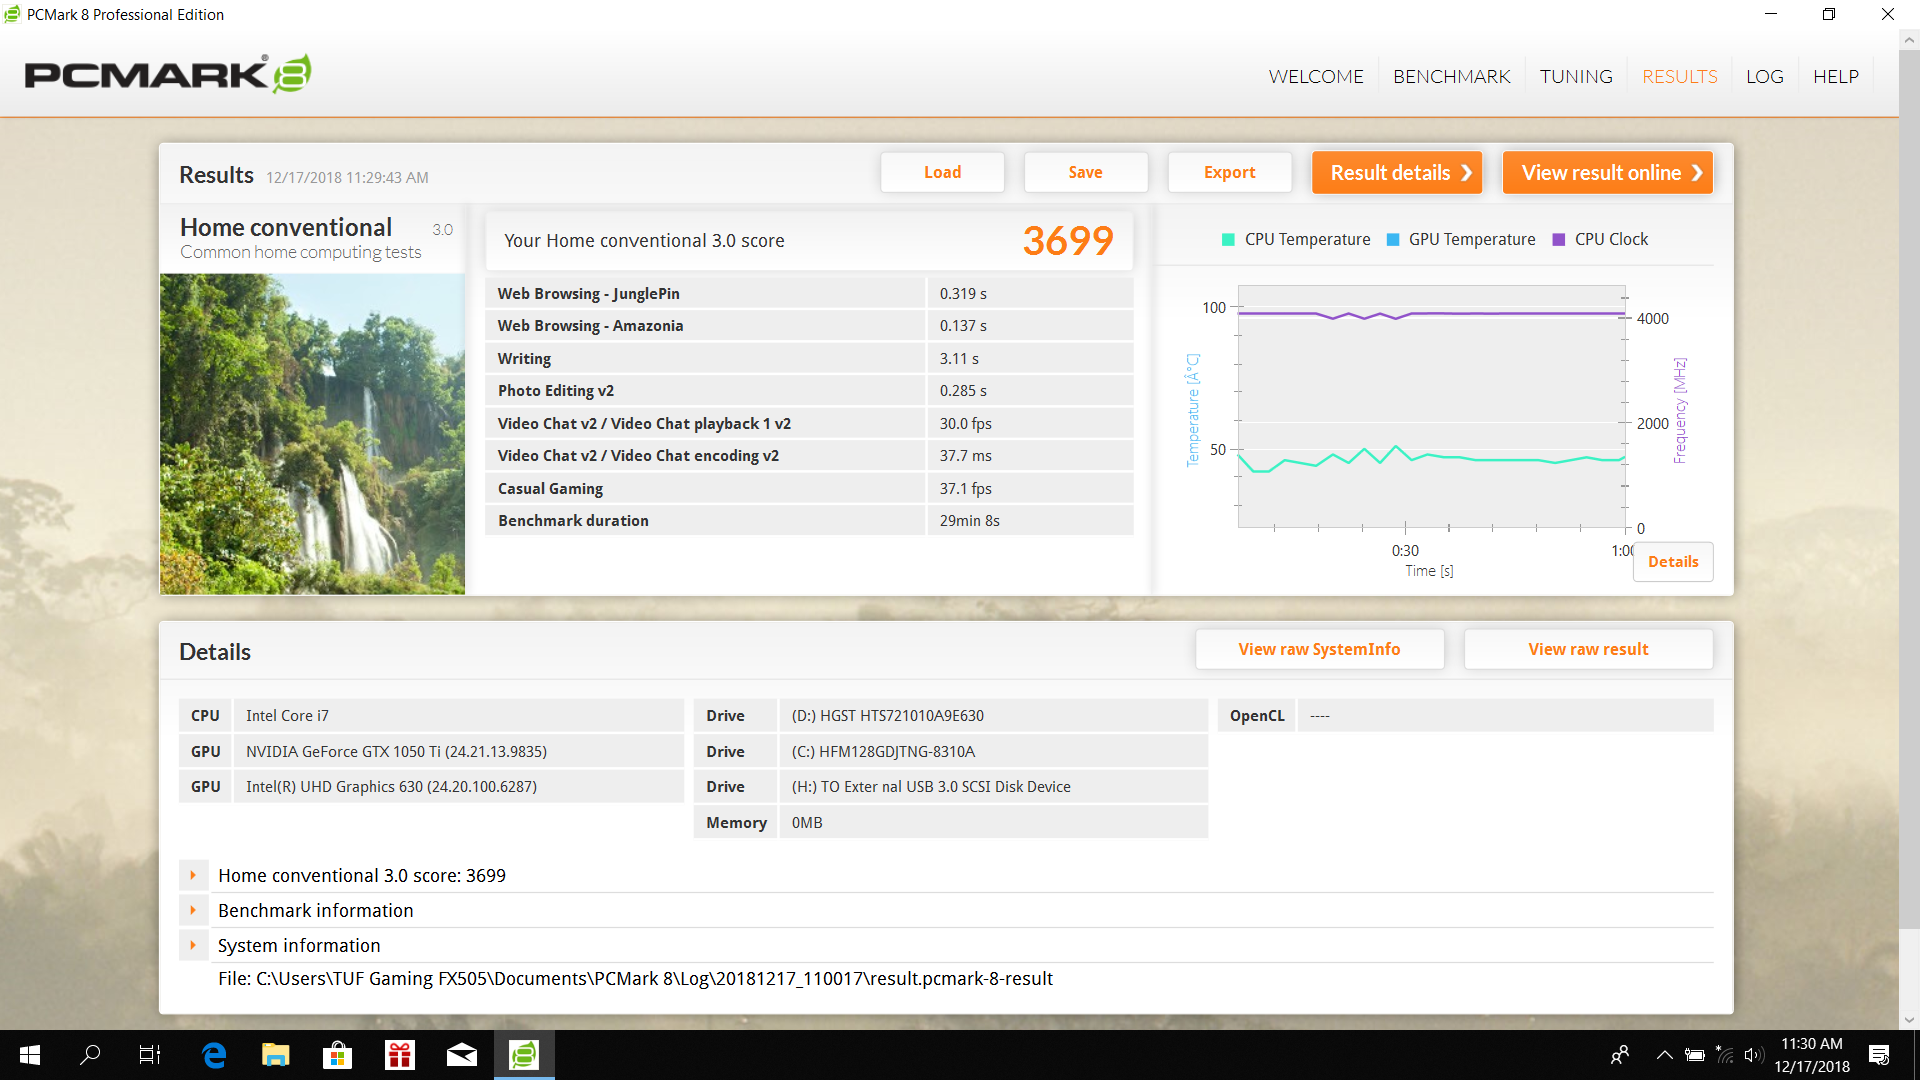Image resolution: width=1920 pixels, height=1080 pixels.
Task: Select Video Chat playback 1 v2 row
Action: (809, 423)
